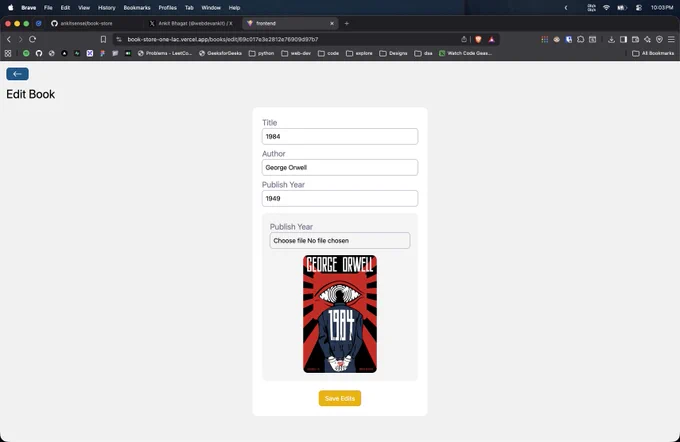680x442 pixels.
Task: Expand the dsa bookmarks folder
Action: point(424,53)
